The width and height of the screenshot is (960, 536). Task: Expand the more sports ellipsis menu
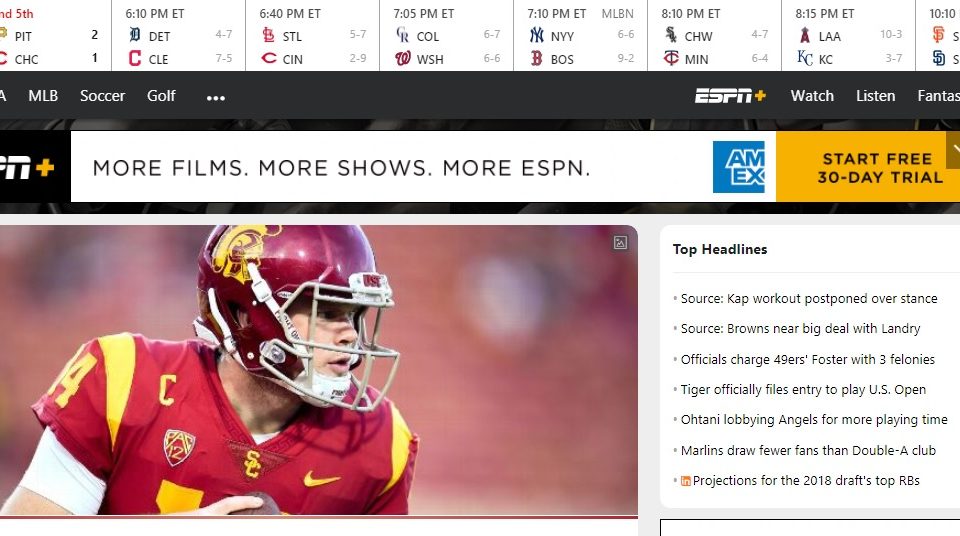pos(216,97)
